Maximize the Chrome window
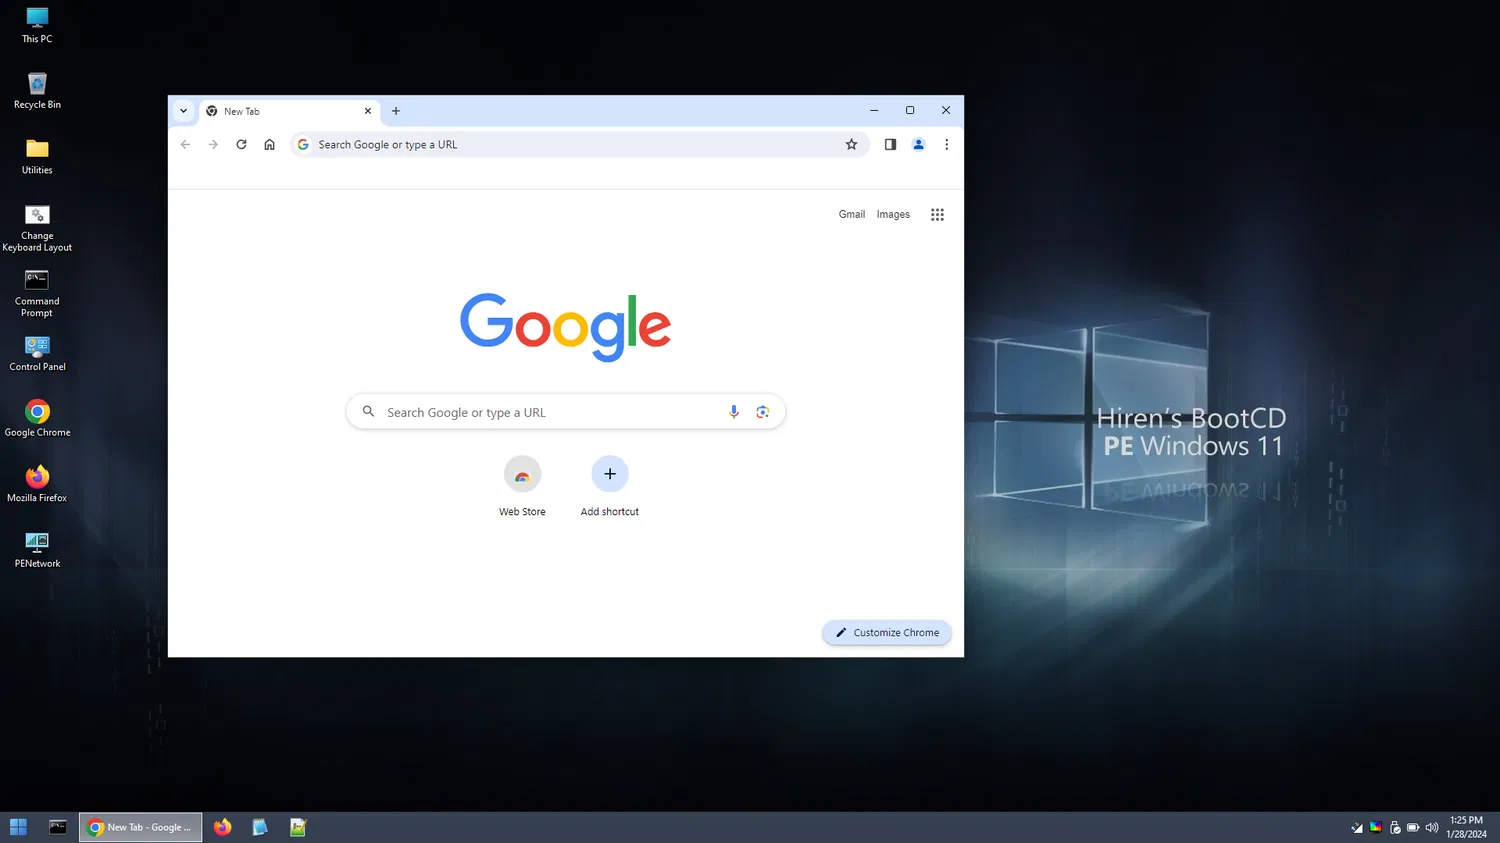The image size is (1500, 843). pos(910,110)
